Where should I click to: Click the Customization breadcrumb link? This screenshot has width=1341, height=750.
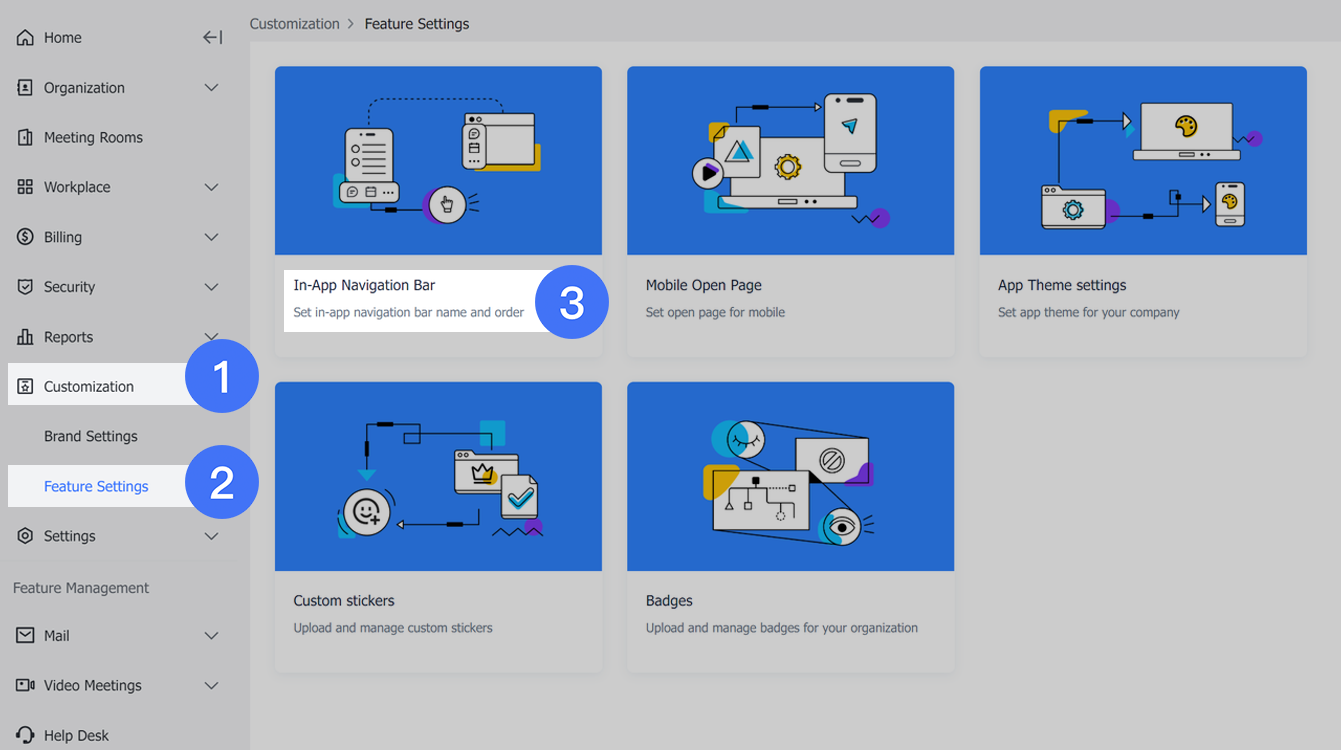(x=295, y=23)
